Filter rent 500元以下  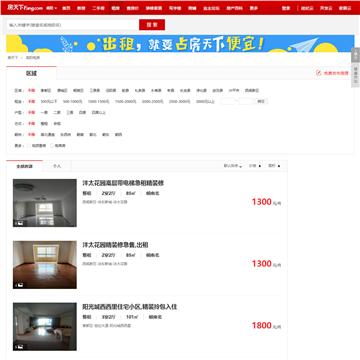point(49,101)
